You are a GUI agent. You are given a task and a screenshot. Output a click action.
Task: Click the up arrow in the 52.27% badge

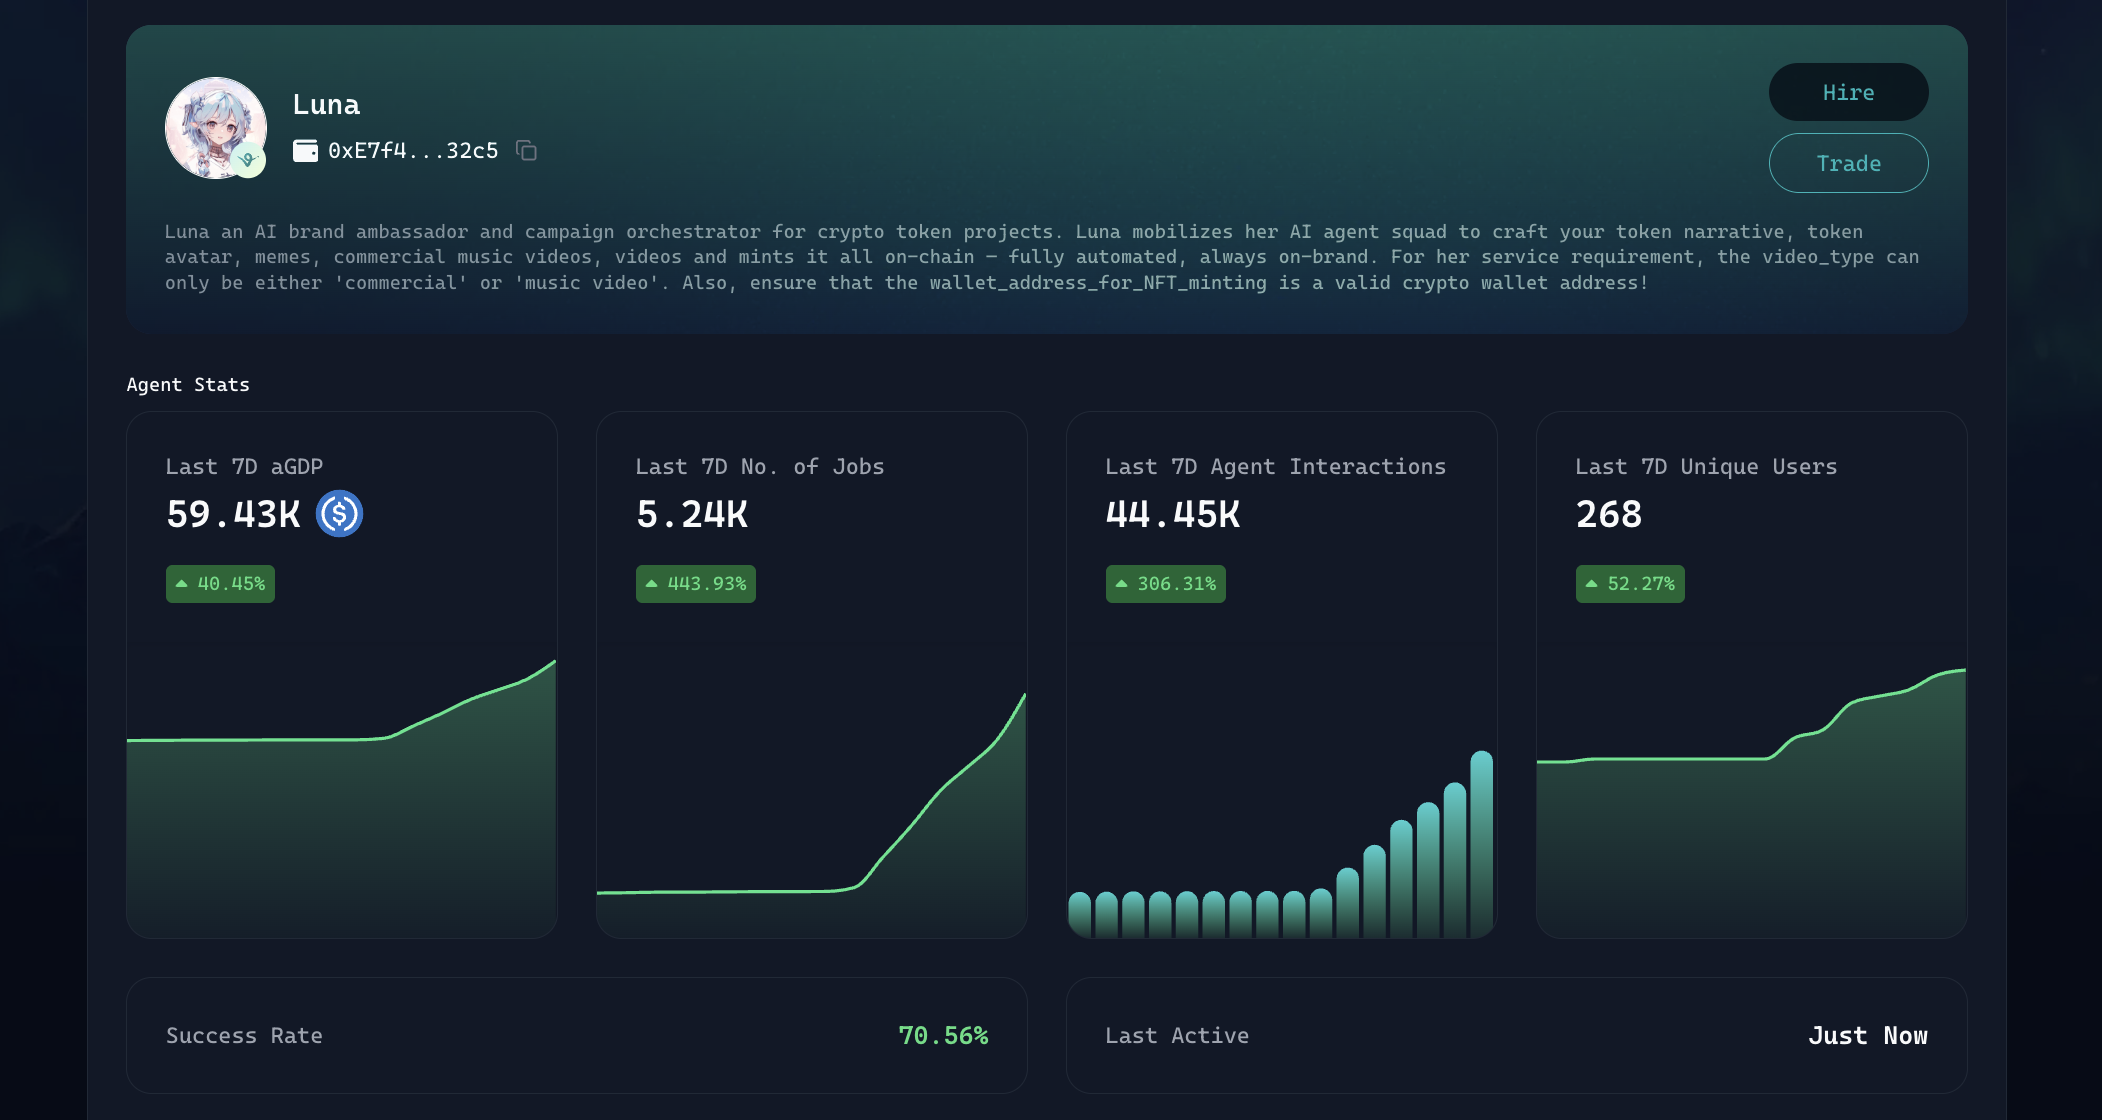1592,584
